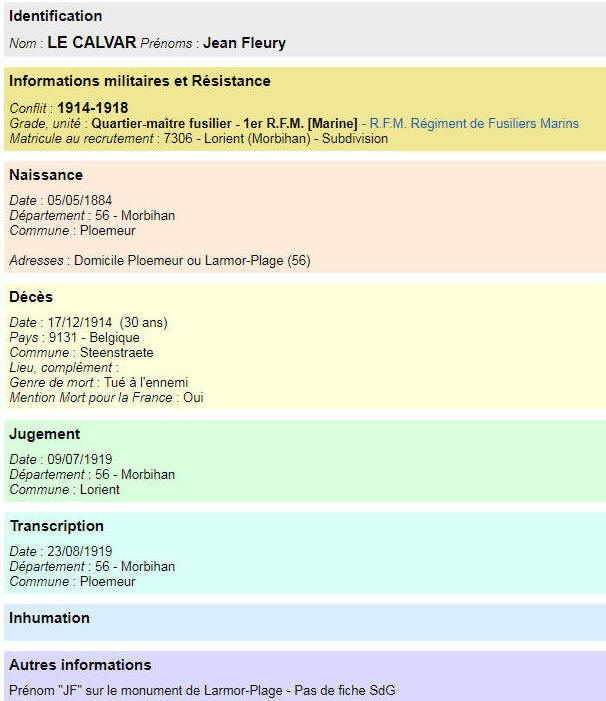Click the Autres informations heading
606x701 pixels.
[x=80, y=665]
